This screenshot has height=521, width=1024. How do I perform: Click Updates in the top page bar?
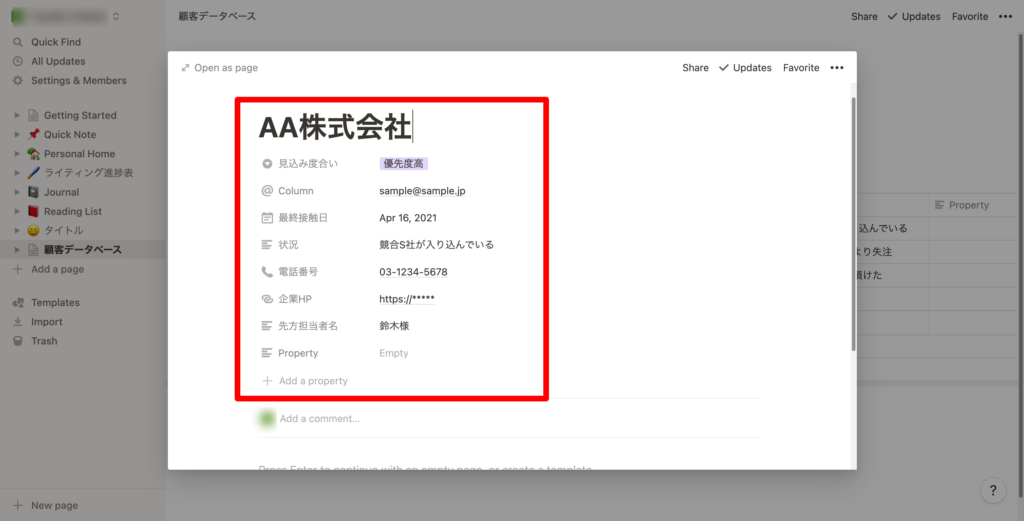click(914, 16)
